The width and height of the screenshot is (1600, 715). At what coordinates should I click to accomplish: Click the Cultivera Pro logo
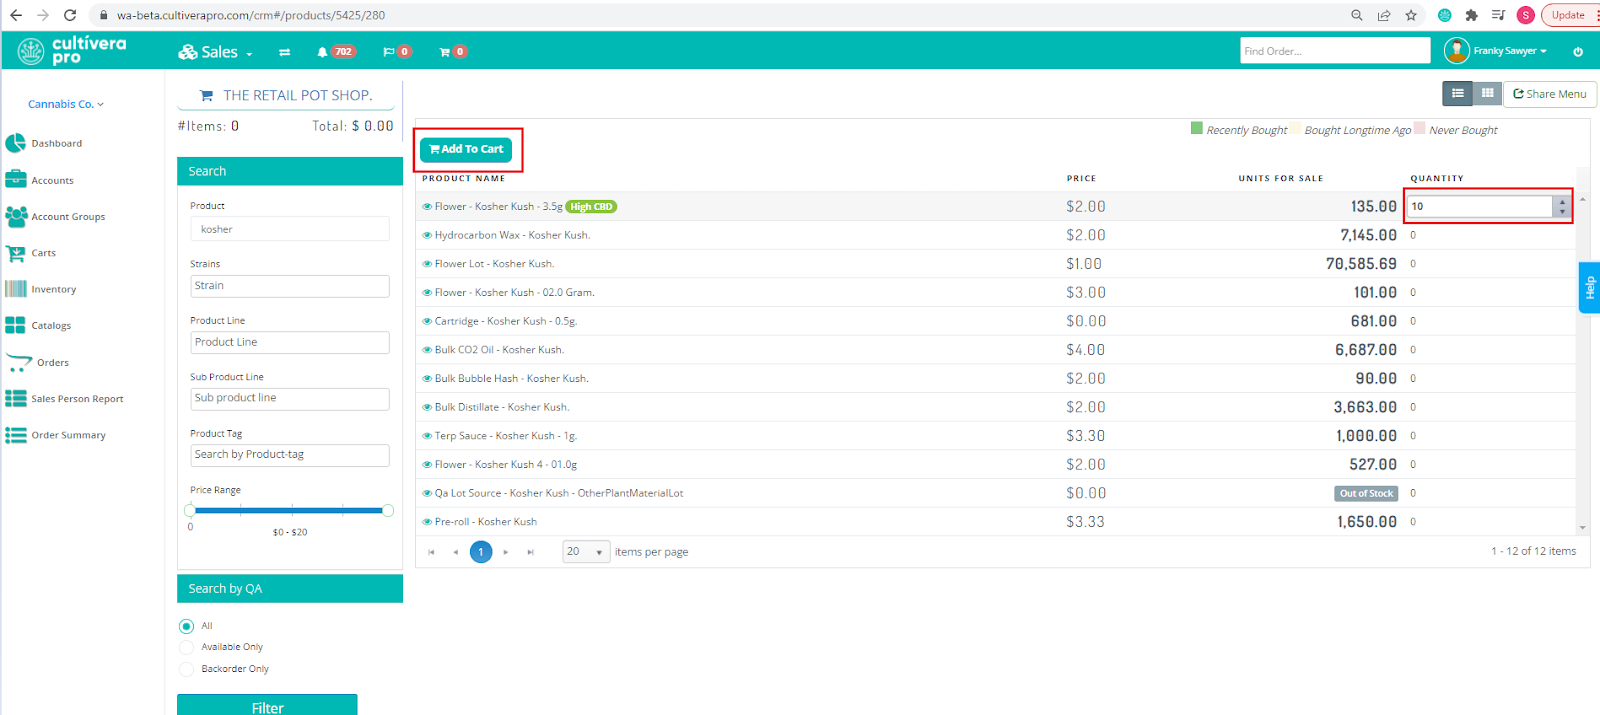click(72, 50)
